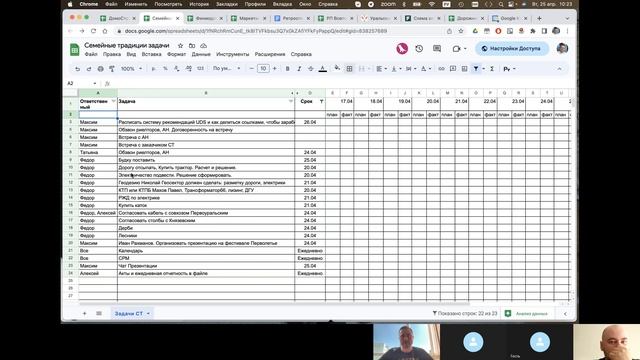Click the Borders icon
This screenshot has height=360, width=640.
(349, 69)
